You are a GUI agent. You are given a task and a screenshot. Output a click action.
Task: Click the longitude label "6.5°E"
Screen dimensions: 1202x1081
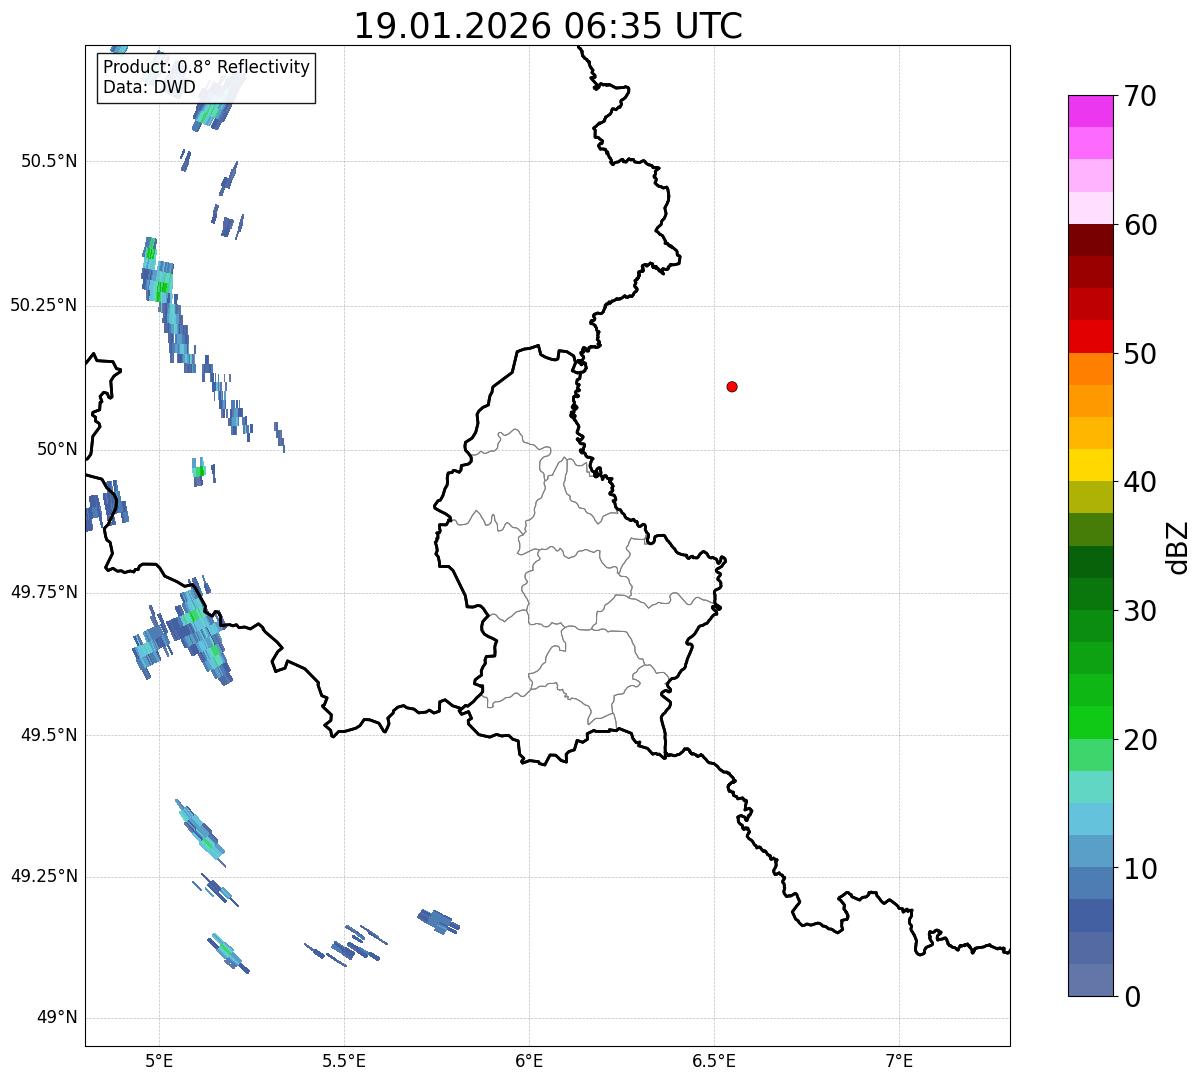coord(714,1060)
